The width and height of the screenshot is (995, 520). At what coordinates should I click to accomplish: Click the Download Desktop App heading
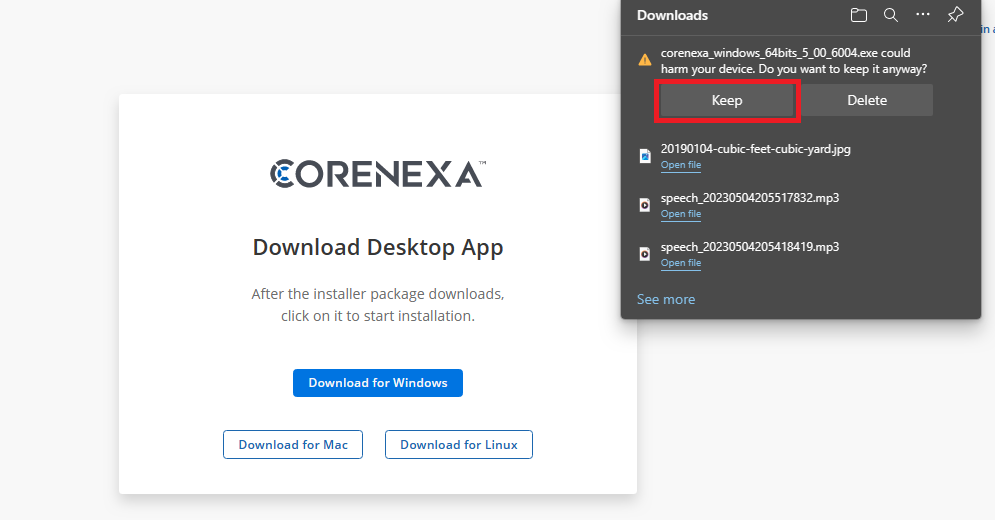(378, 247)
